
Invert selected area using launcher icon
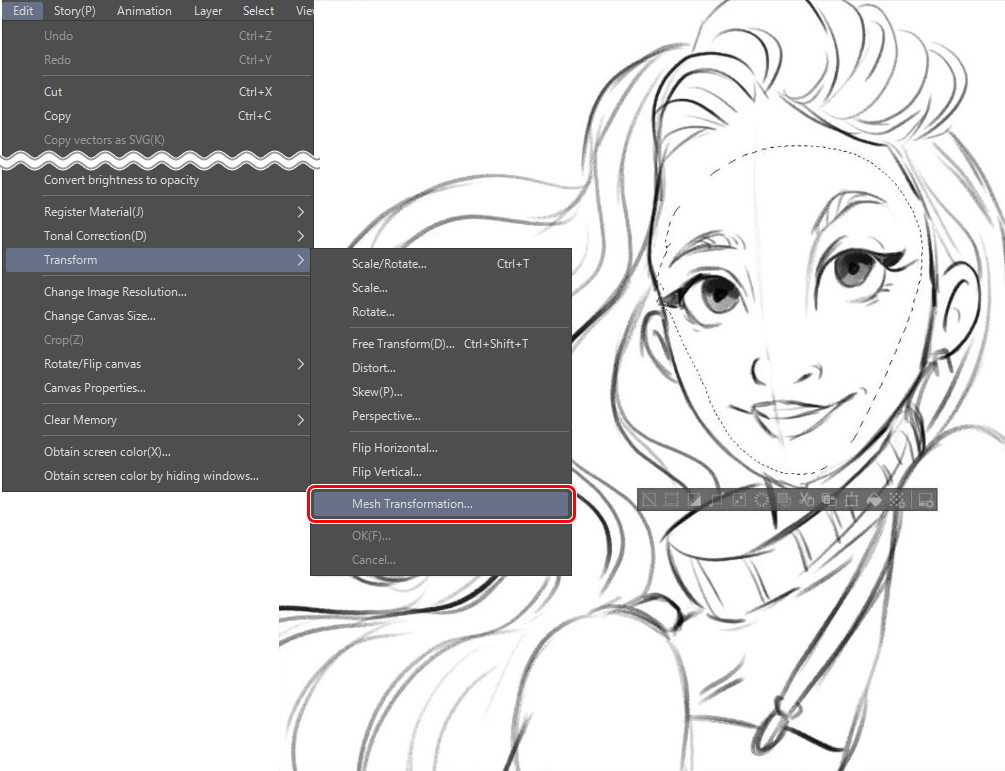(x=693, y=499)
